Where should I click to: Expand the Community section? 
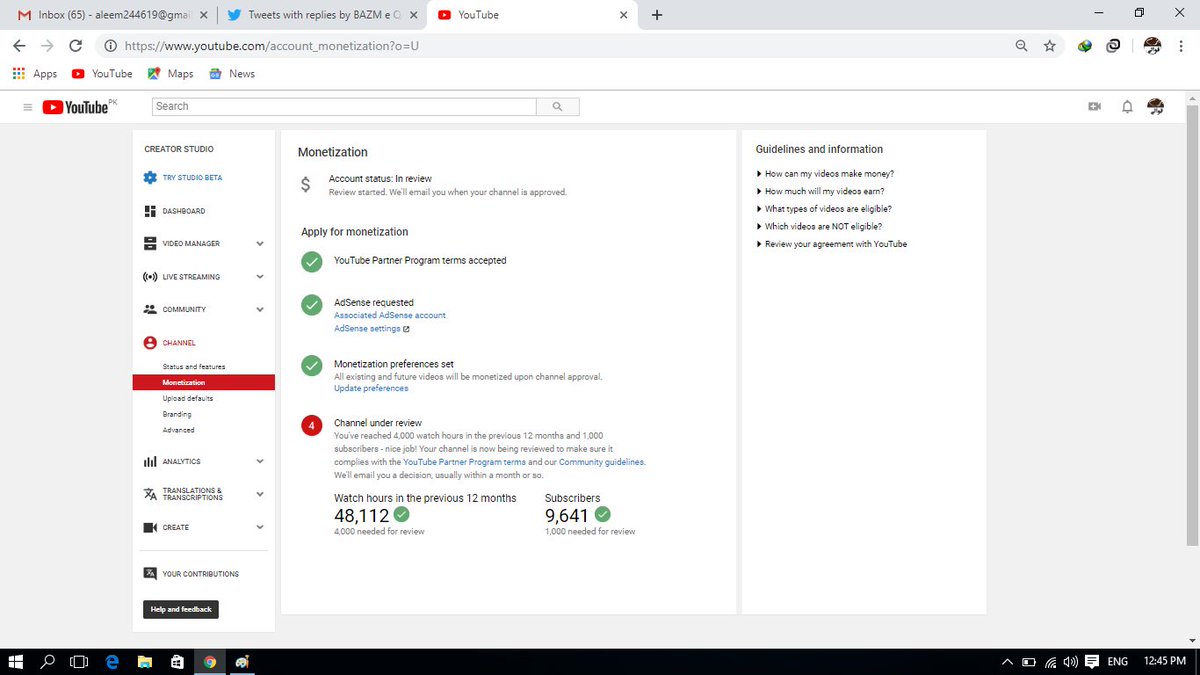click(x=260, y=310)
